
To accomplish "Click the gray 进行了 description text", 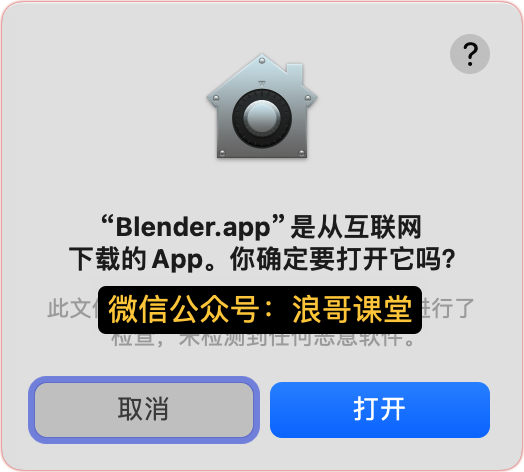I will point(448,308).
